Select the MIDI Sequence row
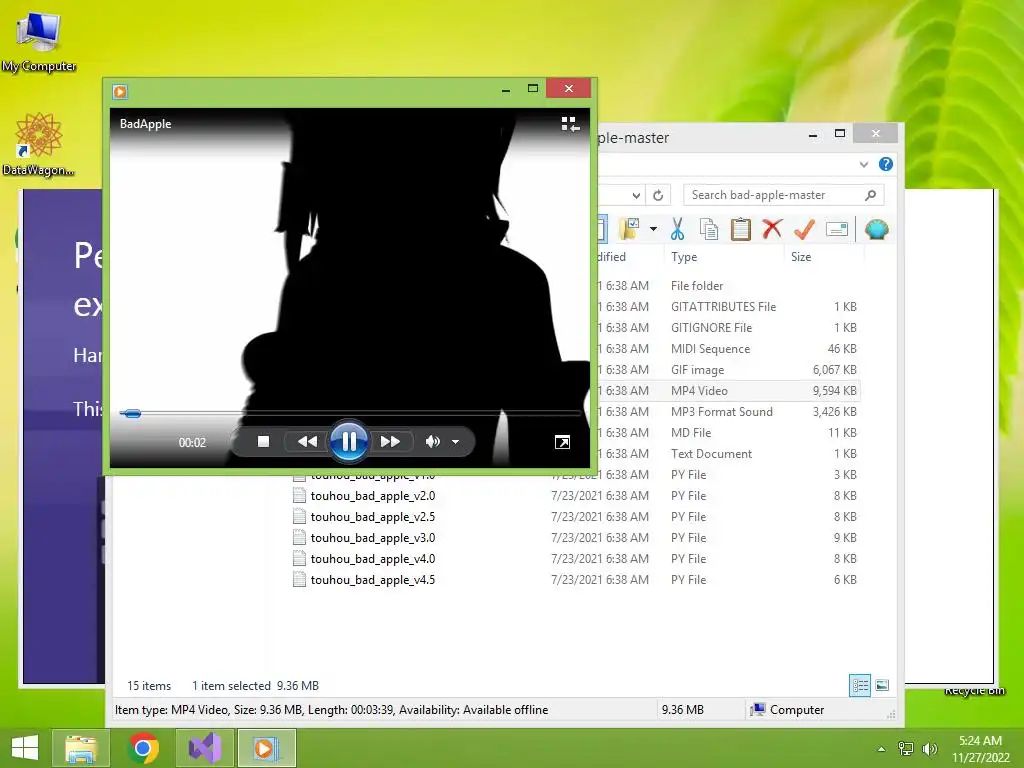 728,349
